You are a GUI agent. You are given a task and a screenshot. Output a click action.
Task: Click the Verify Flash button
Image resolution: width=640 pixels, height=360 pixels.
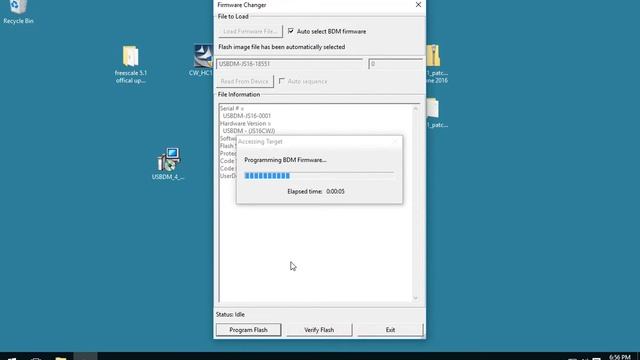click(x=319, y=330)
